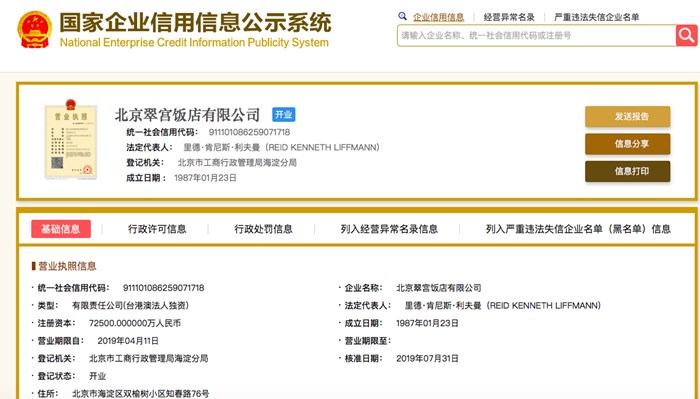
Task: Click header registration authority 北京市工商行政管理局海淀分局
Action: (x=237, y=162)
